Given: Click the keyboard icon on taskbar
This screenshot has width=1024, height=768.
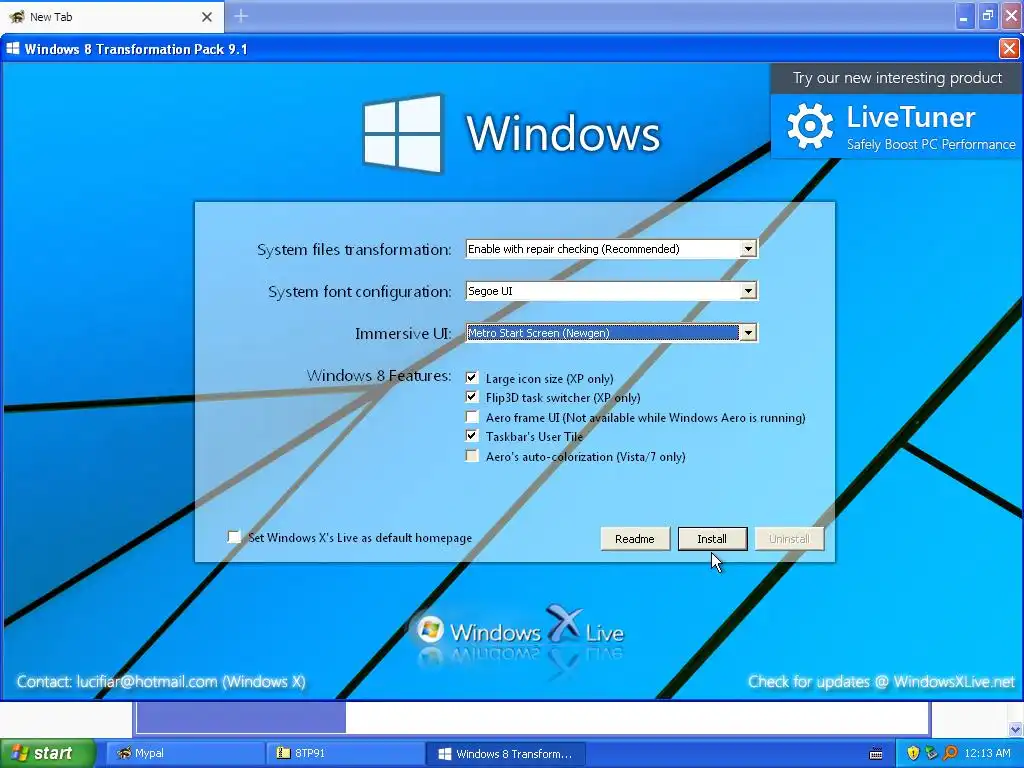Looking at the screenshot, I should click(x=876, y=754).
